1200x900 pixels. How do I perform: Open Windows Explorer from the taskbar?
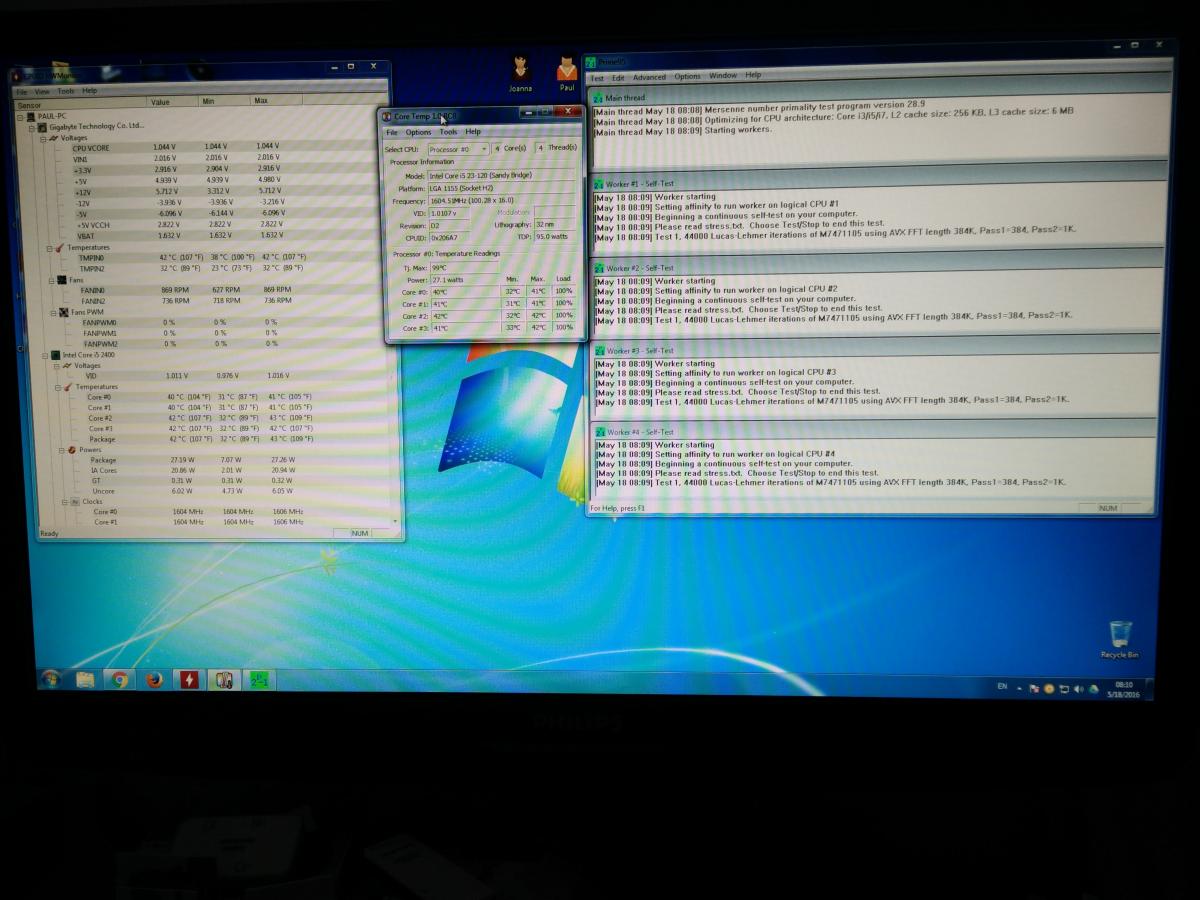point(85,680)
